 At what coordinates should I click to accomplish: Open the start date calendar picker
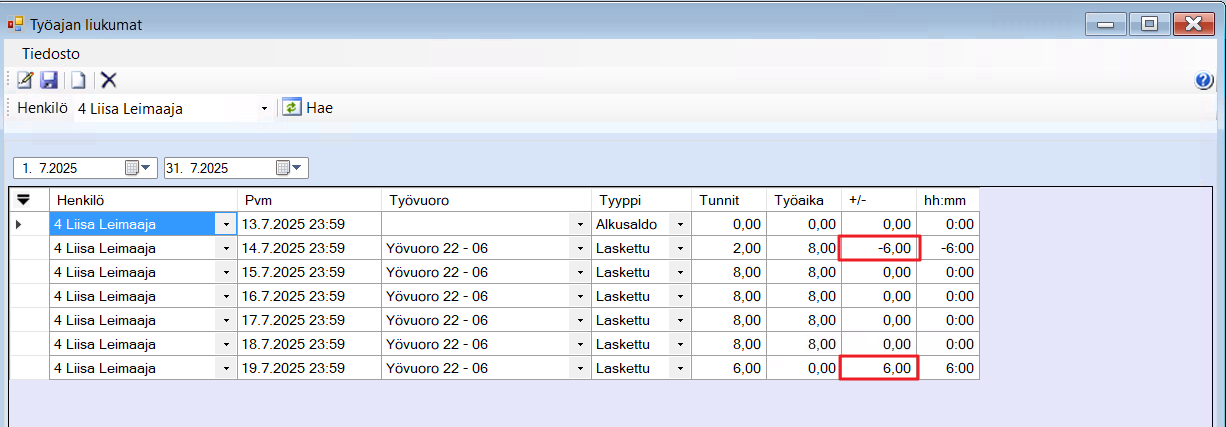pos(139,168)
